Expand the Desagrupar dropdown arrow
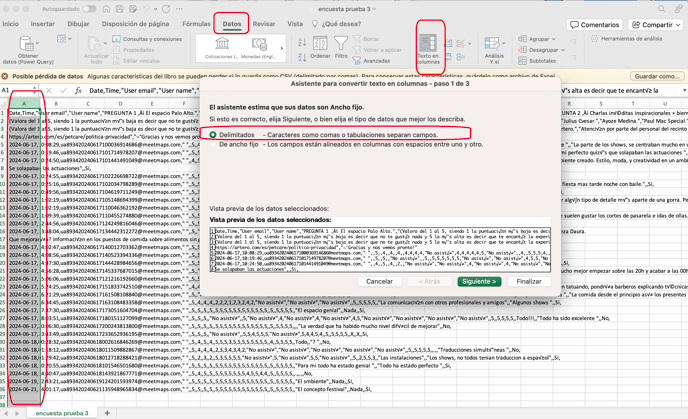 563,50
